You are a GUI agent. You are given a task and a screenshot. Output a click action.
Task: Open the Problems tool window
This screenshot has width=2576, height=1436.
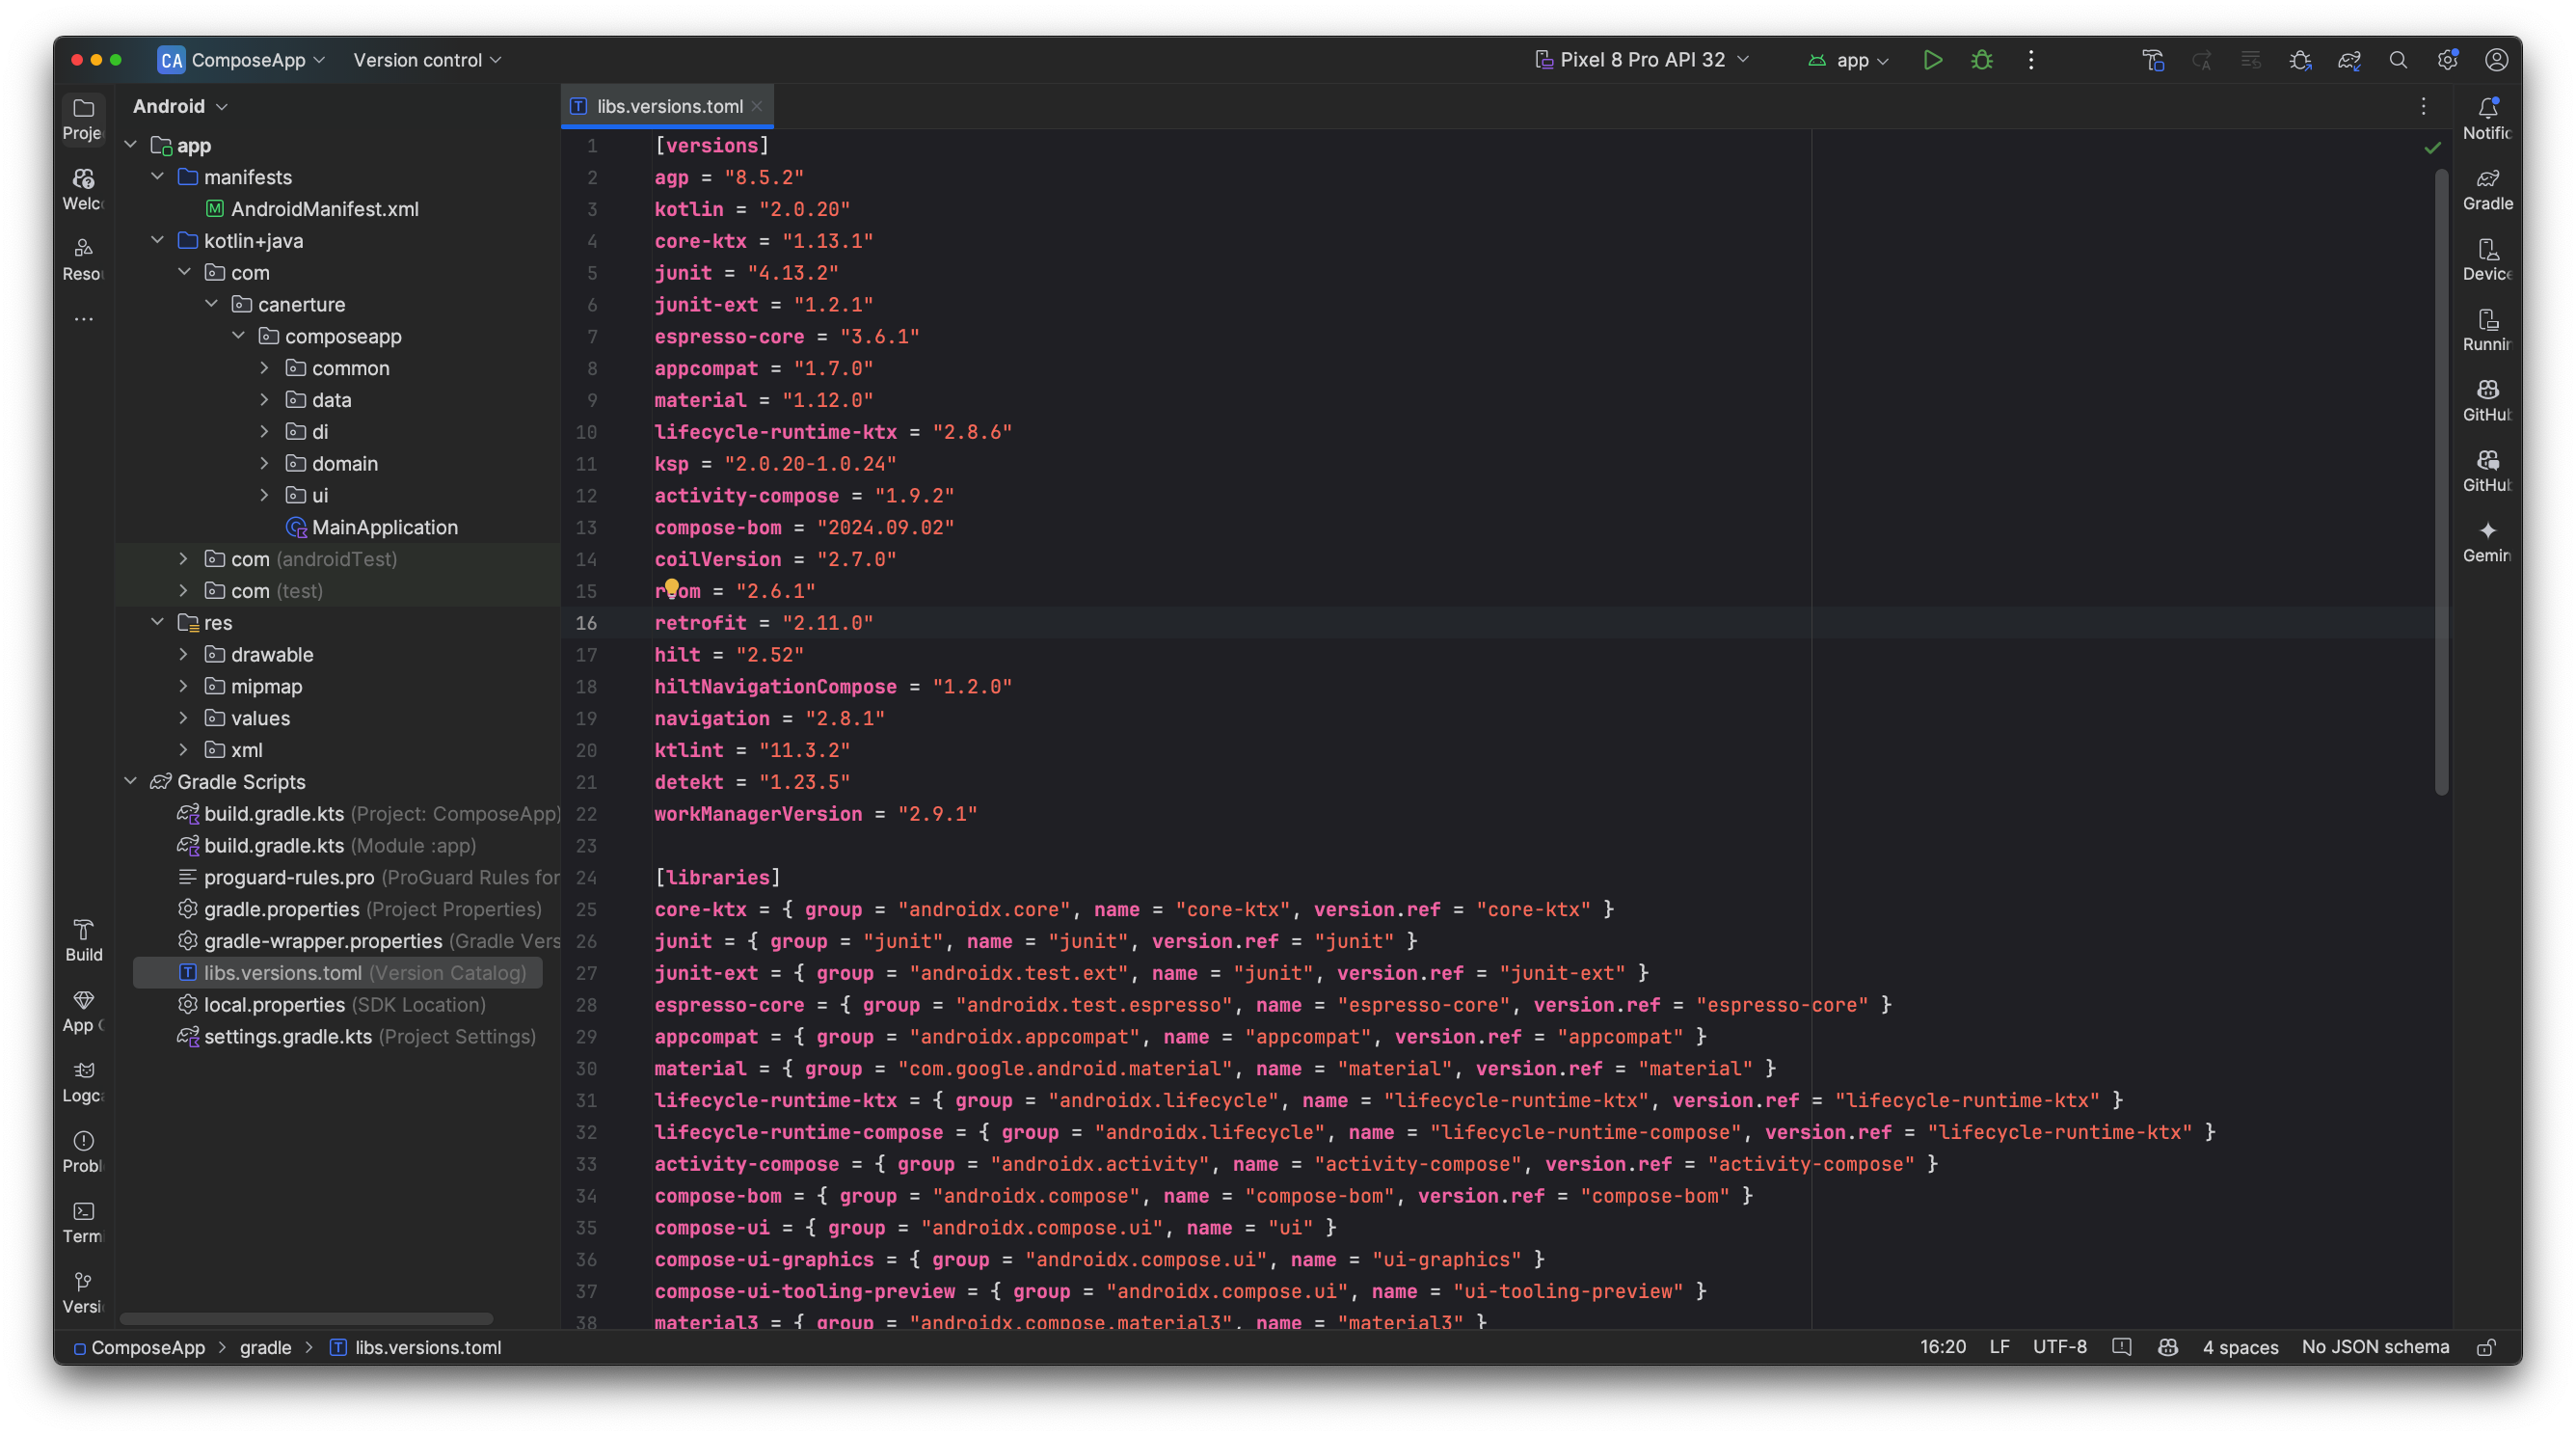(83, 1151)
